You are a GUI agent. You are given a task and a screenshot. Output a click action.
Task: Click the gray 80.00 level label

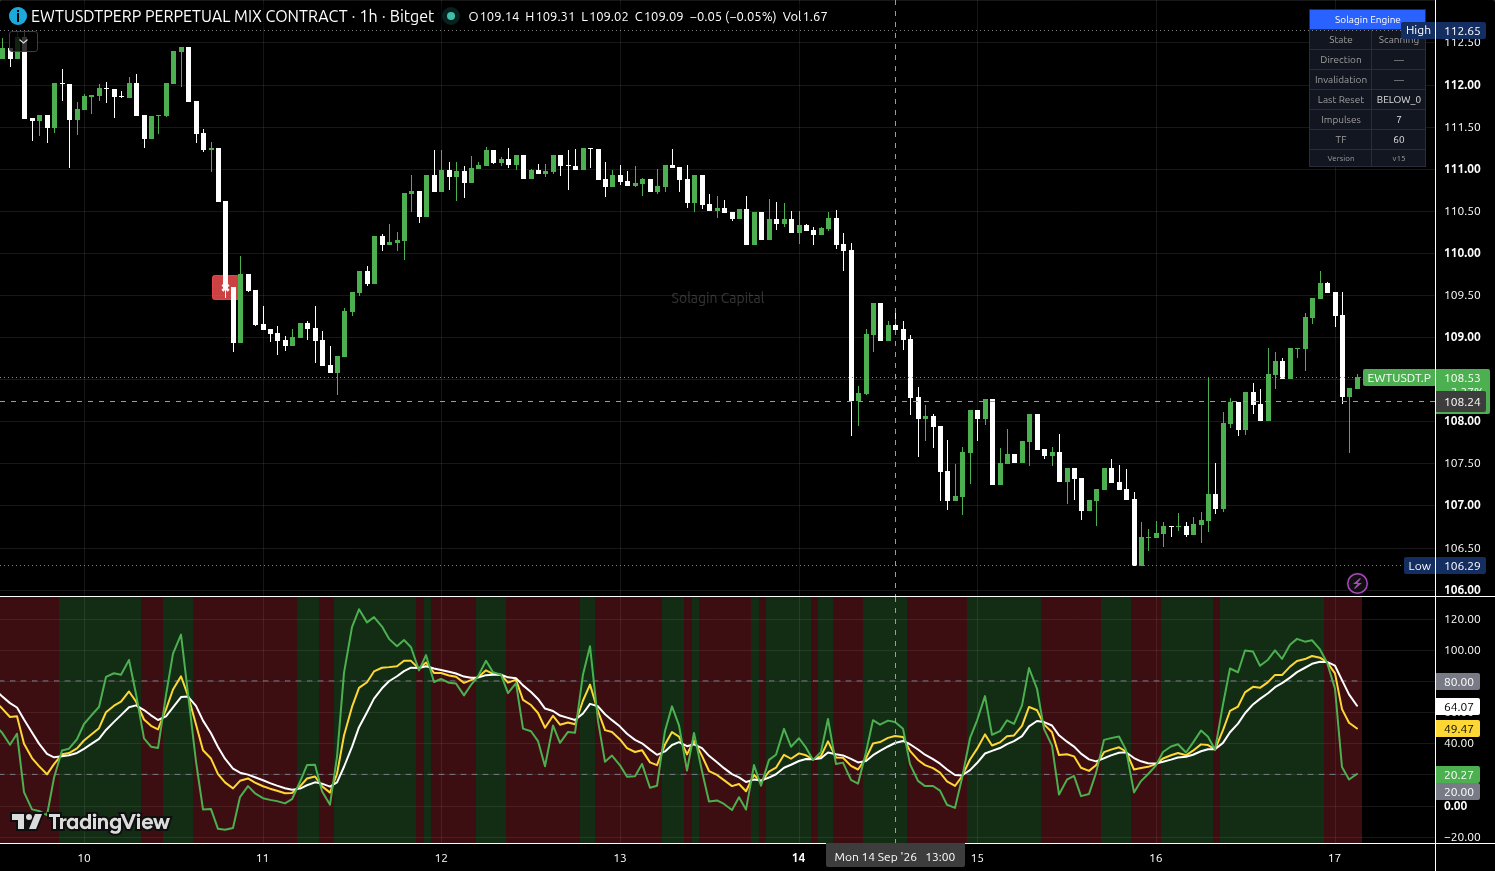coord(1459,682)
